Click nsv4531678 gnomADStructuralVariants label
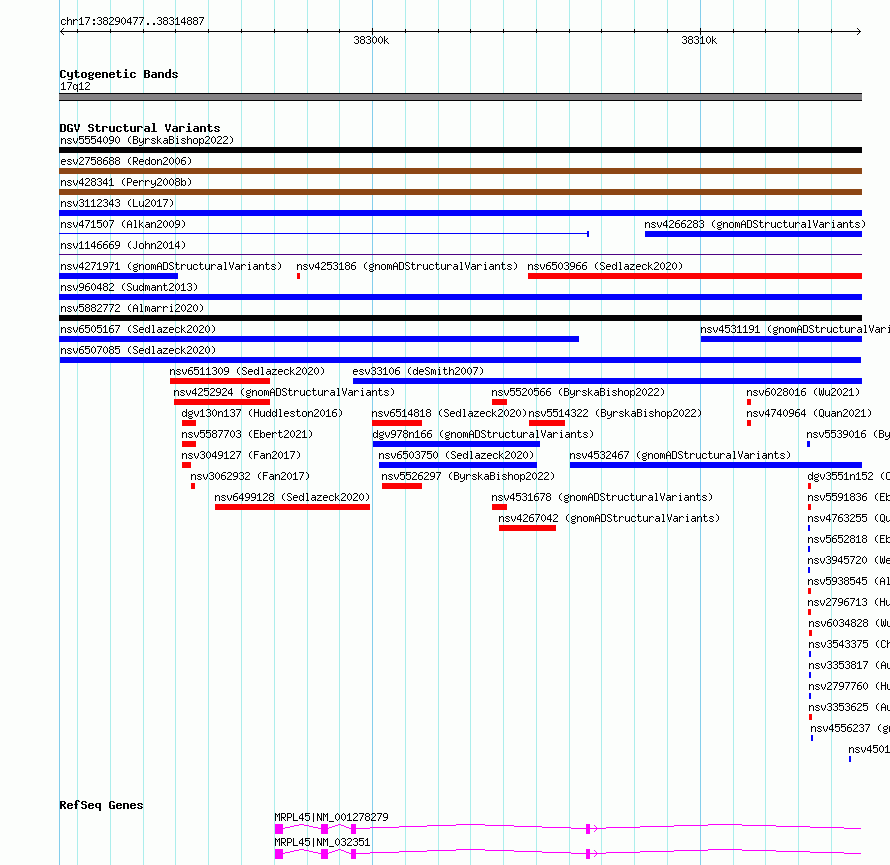 tap(602, 497)
